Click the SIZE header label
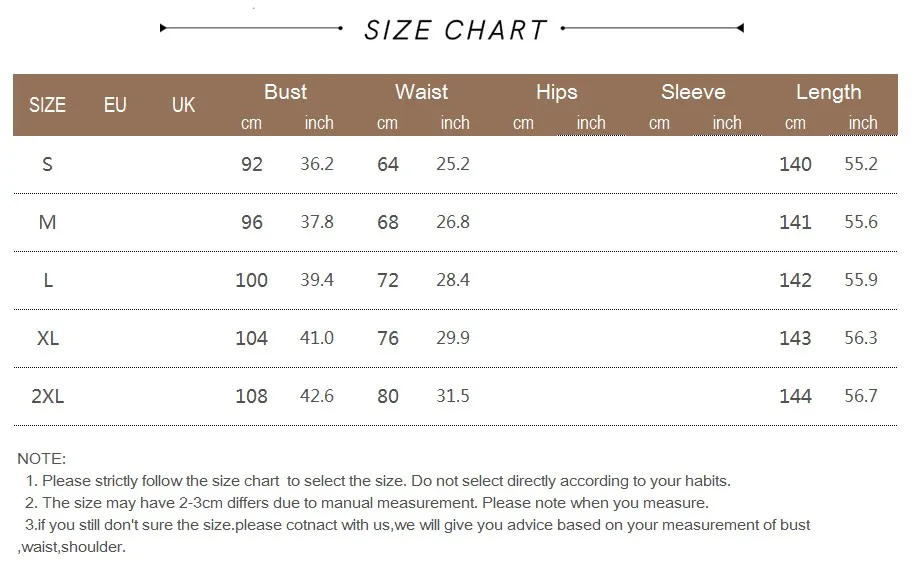 click(x=47, y=104)
